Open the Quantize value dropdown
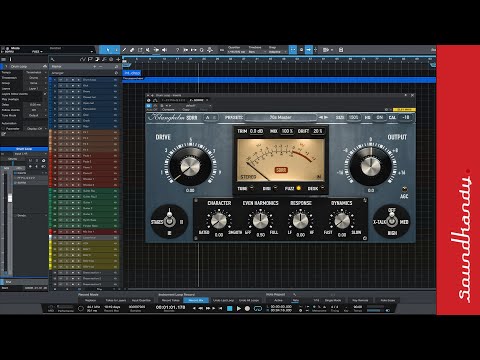The height and width of the screenshot is (360, 480). click(x=236, y=52)
